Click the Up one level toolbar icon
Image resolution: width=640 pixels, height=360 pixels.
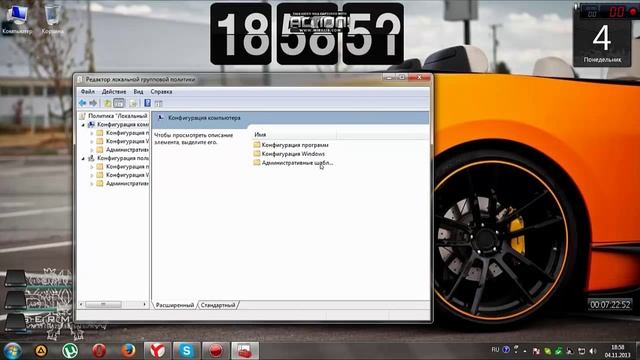tap(107, 103)
